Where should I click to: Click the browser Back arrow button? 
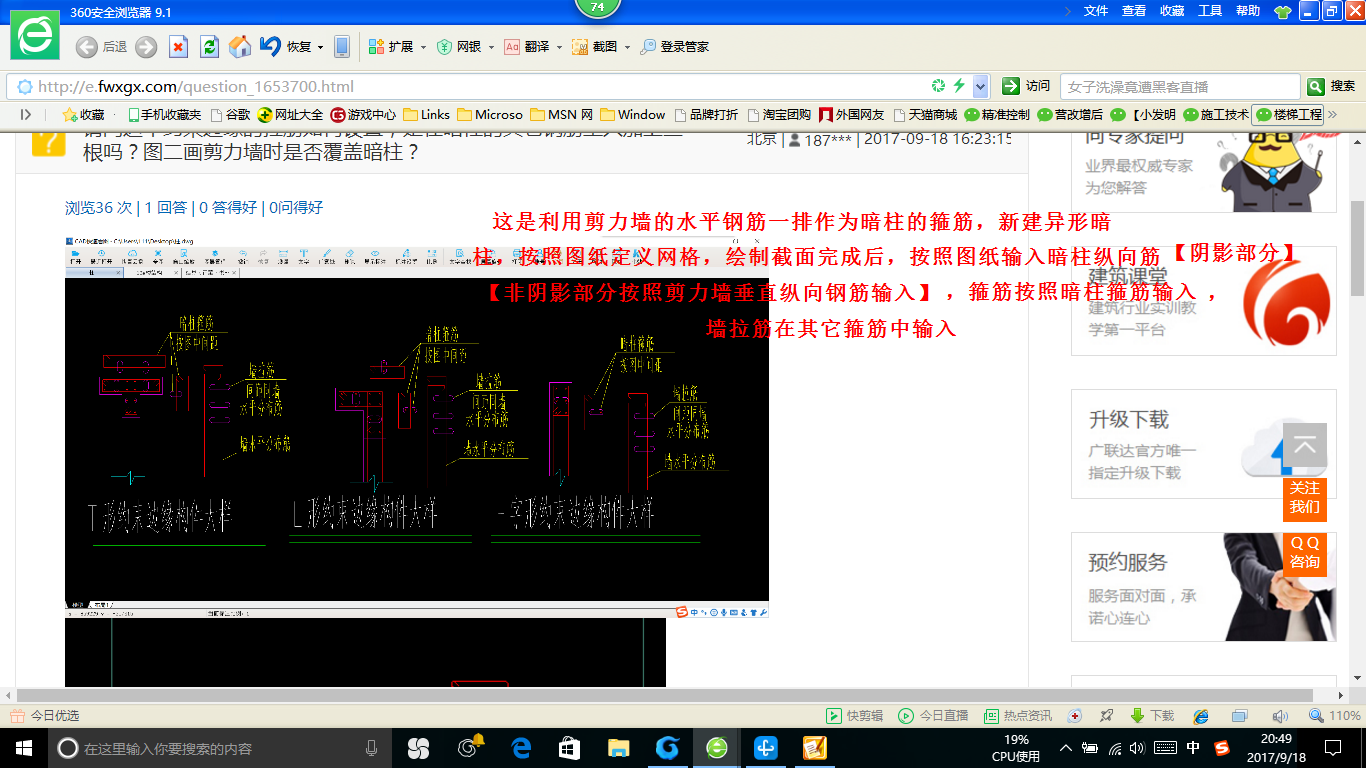(87, 46)
